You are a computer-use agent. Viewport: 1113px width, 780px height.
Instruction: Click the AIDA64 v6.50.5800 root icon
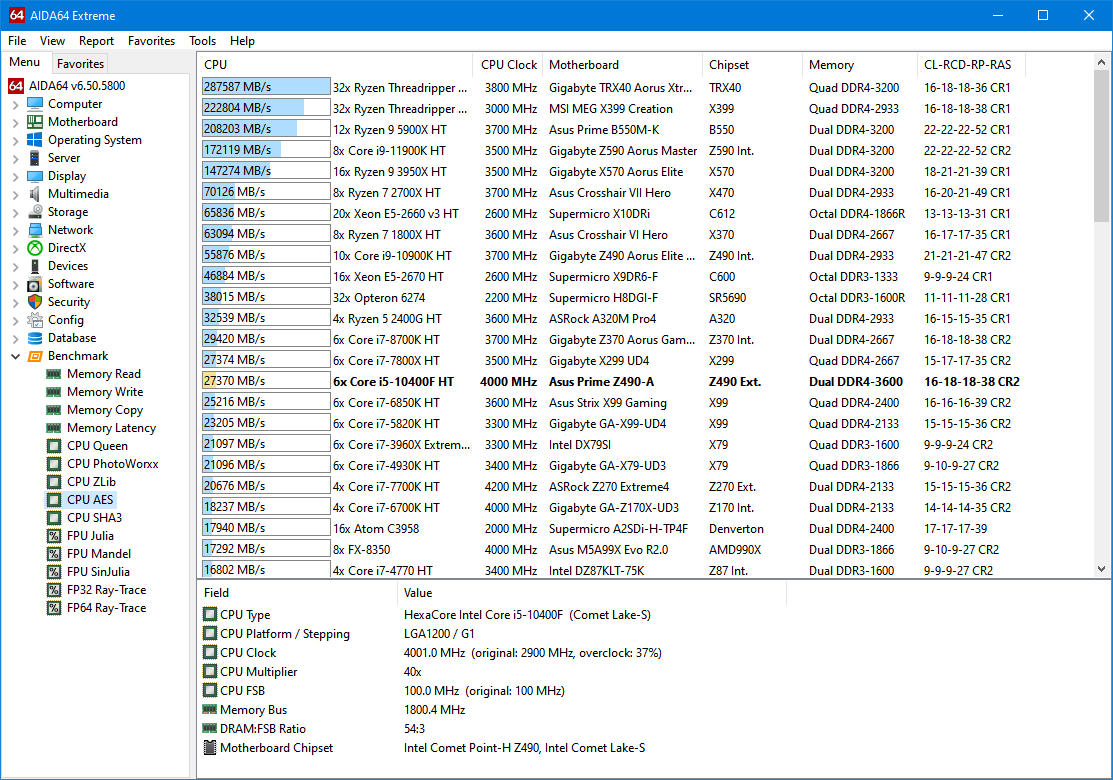click(16, 86)
